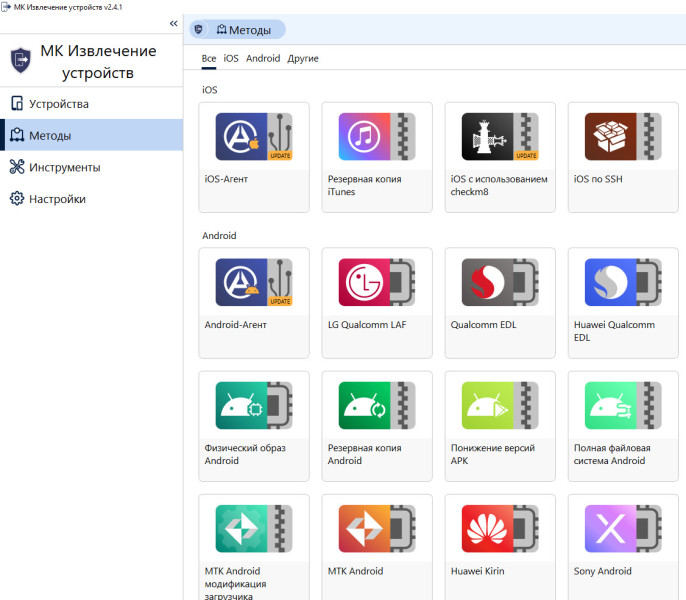Click the 'Понижение версий APK' label

[493, 454]
